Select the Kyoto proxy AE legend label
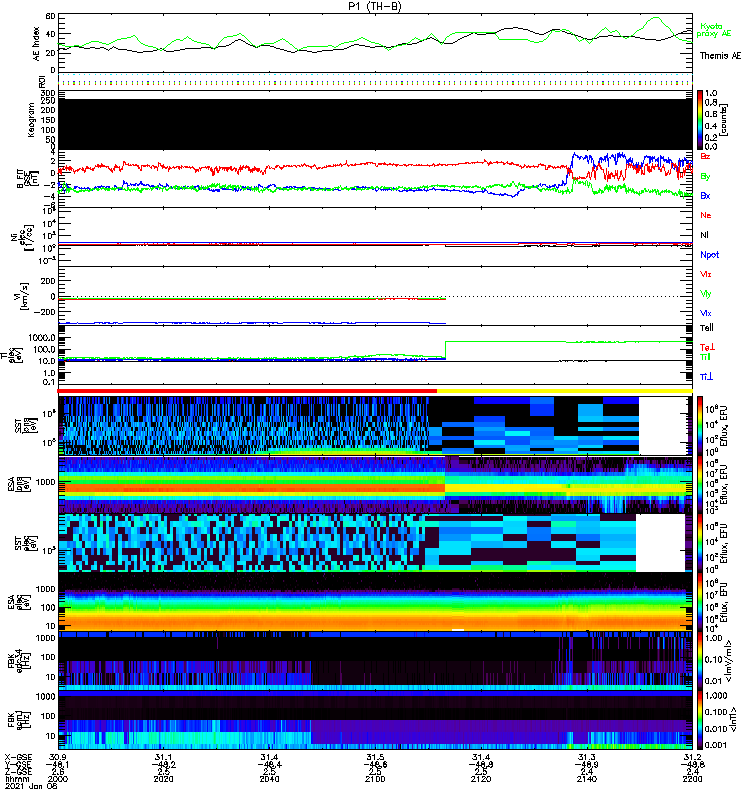 pos(714,30)
